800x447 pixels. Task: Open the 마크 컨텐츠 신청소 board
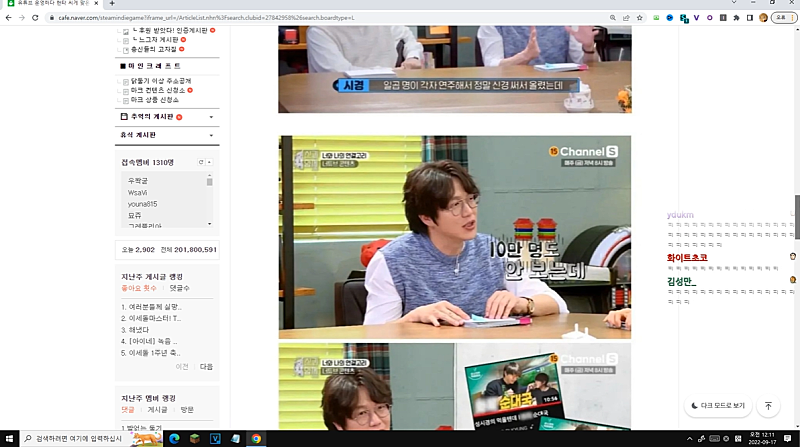(158, 90)
